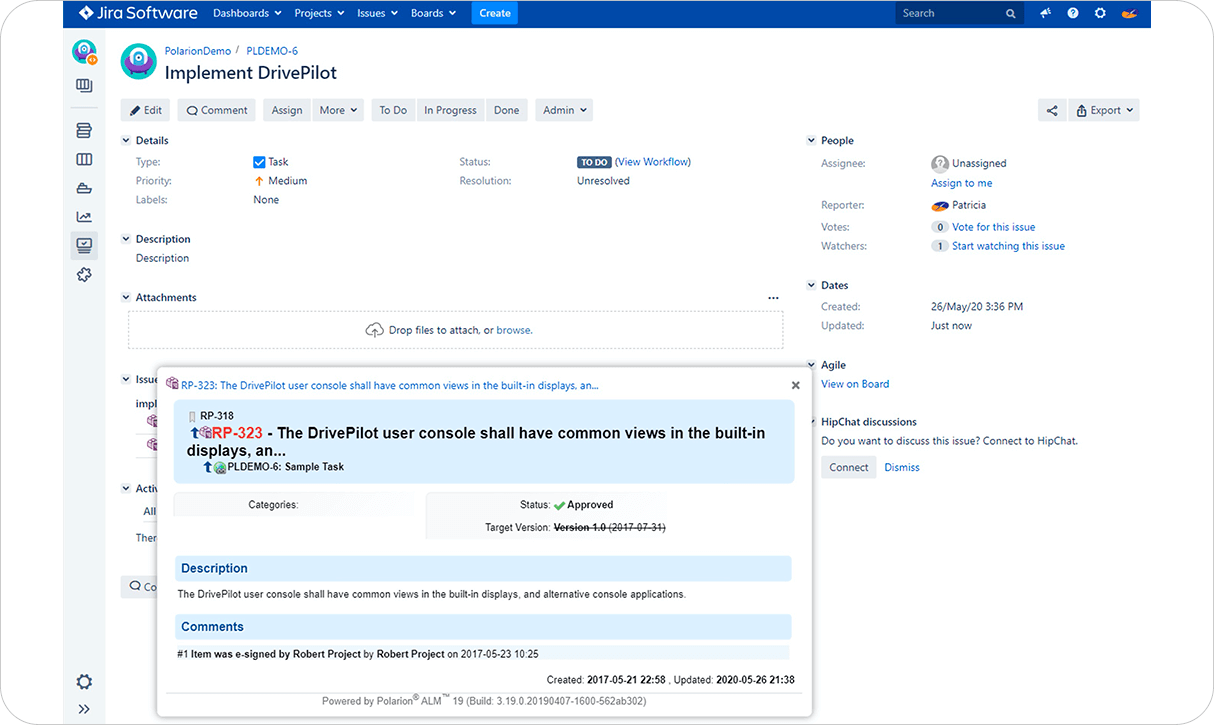Expand the sidebar with the double-chevron
This screenshot has height=725, width=1214.
tap(84, 709)
